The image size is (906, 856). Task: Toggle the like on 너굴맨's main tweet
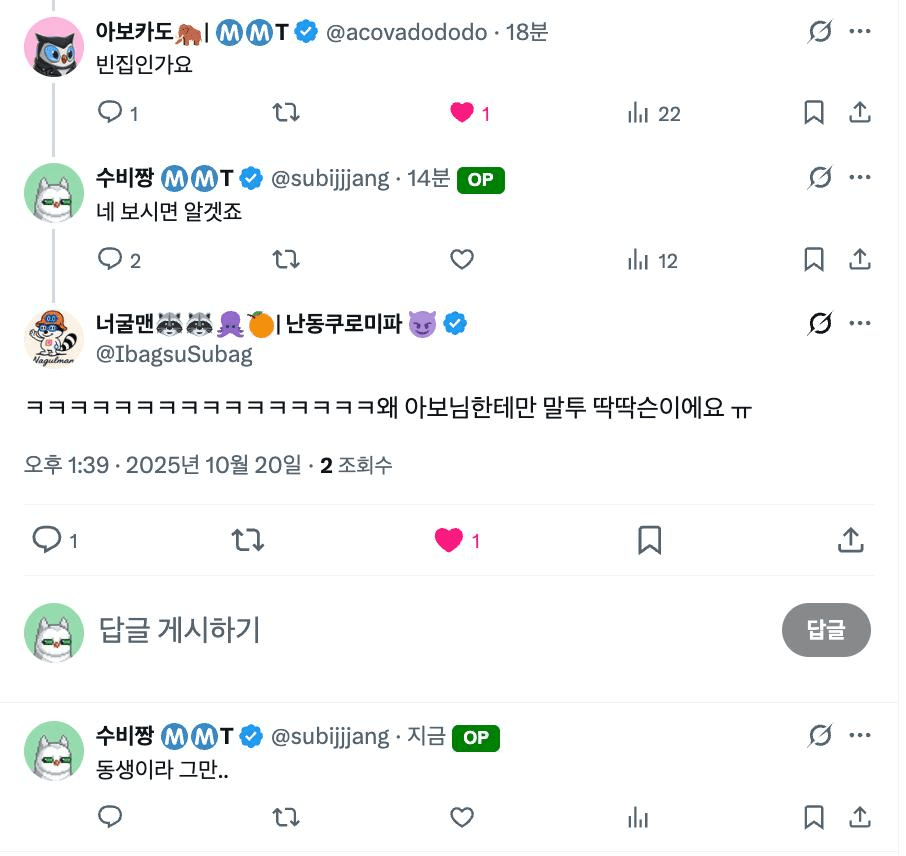pyautogui.click(x=449, y=541)
